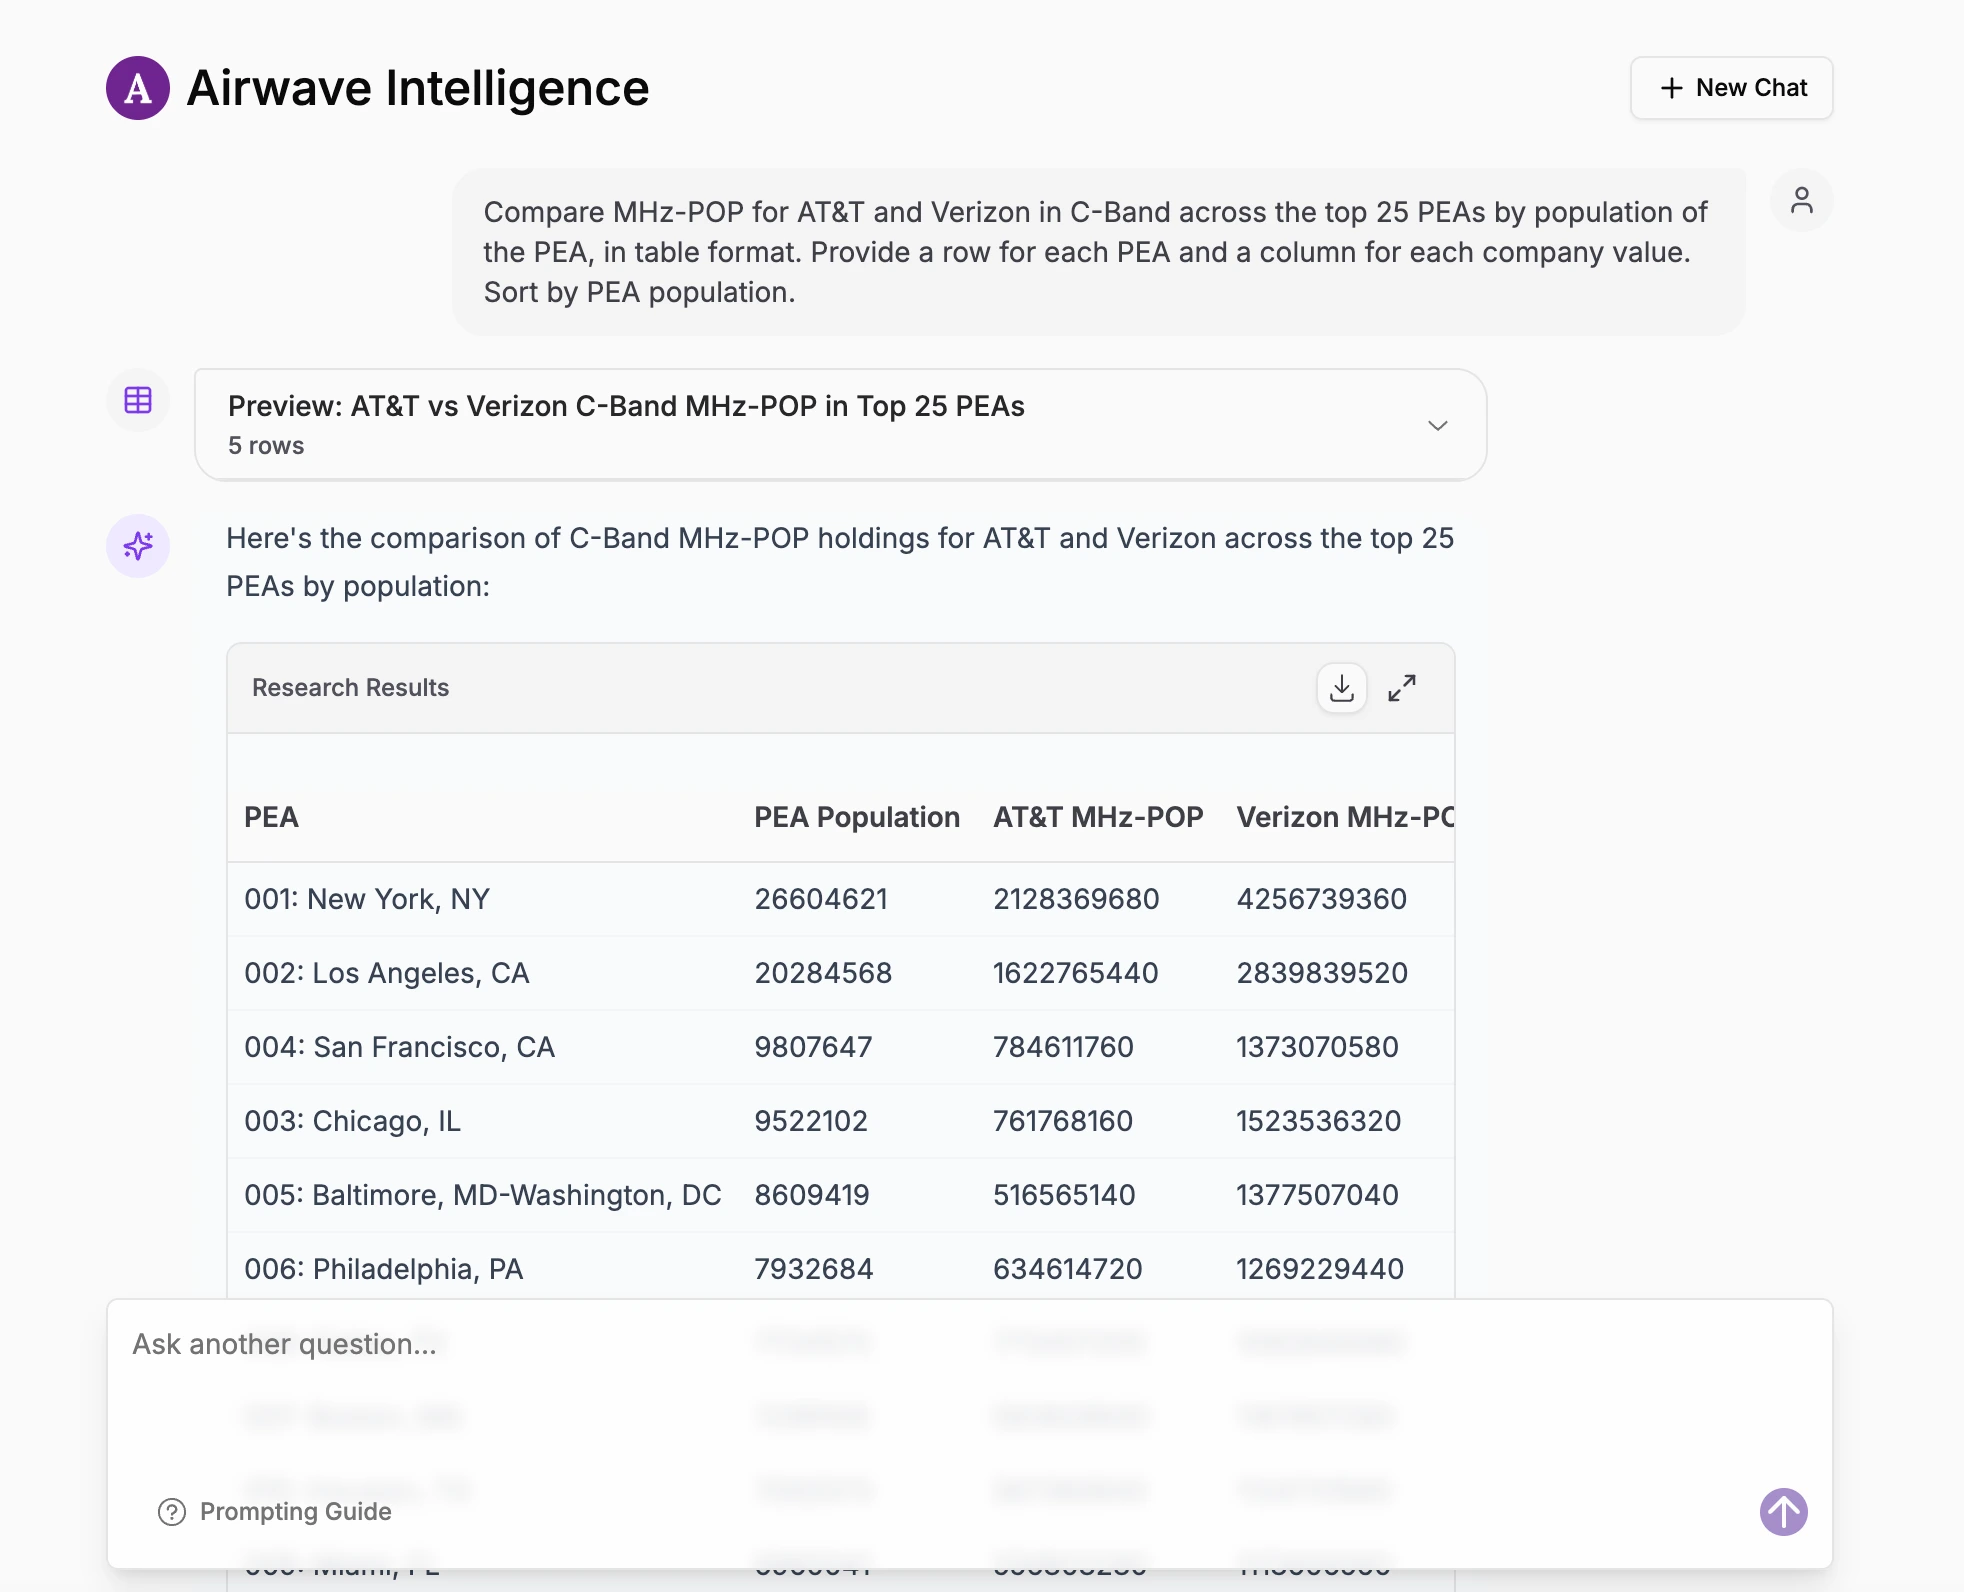Click the question mark icon by Prompting Guide

172,1512
